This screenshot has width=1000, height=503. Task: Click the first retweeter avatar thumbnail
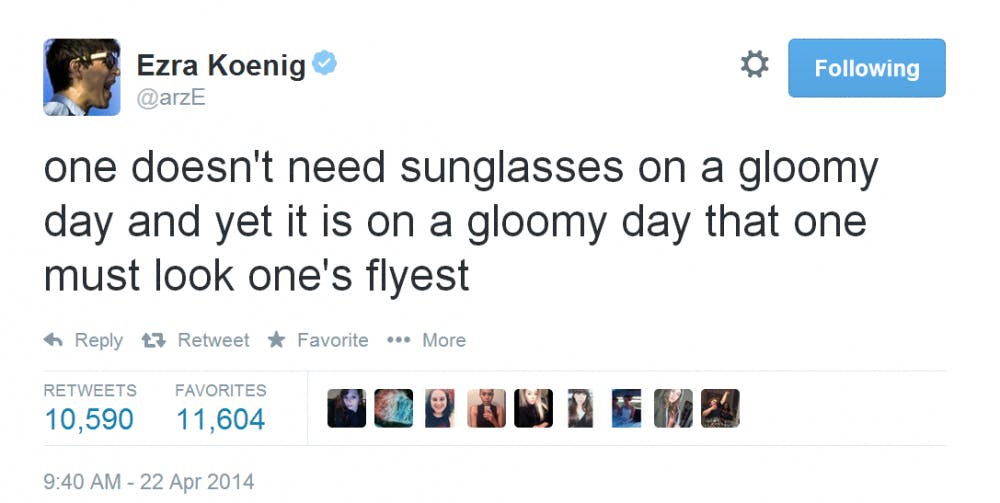point(346,408)
